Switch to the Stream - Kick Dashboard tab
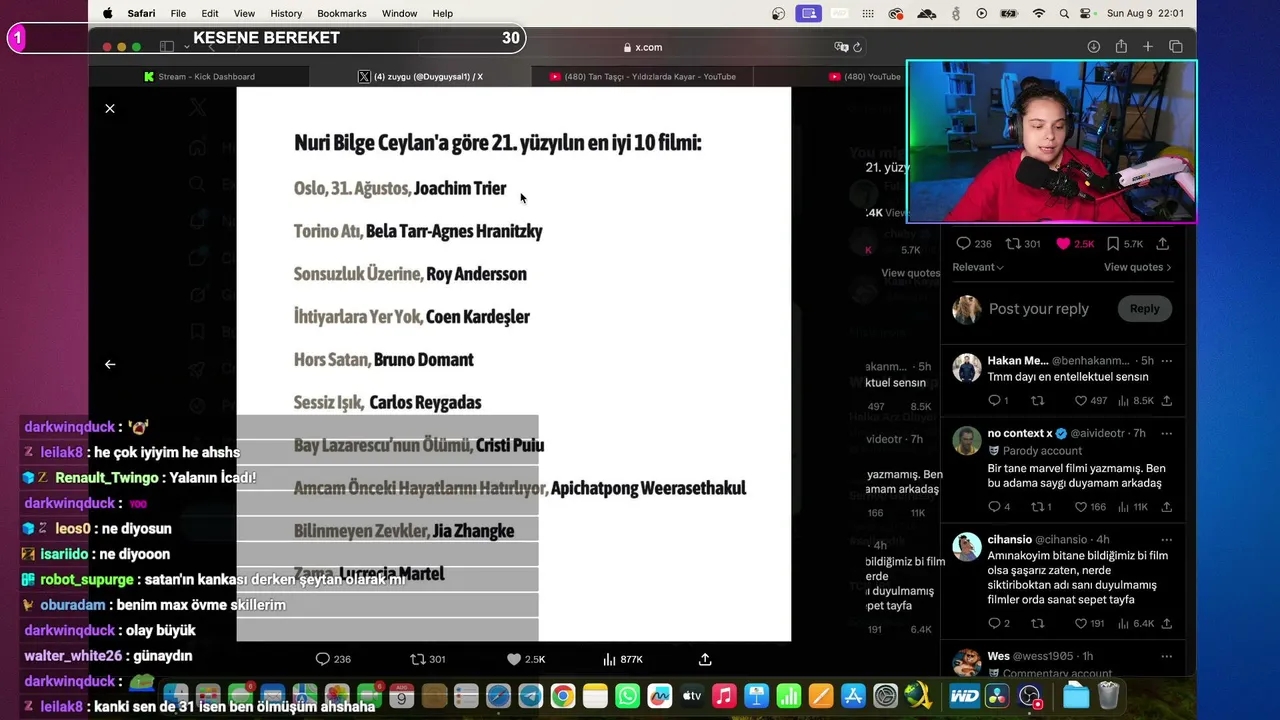This screenshot has width=1280, height=720. (199, 76)
